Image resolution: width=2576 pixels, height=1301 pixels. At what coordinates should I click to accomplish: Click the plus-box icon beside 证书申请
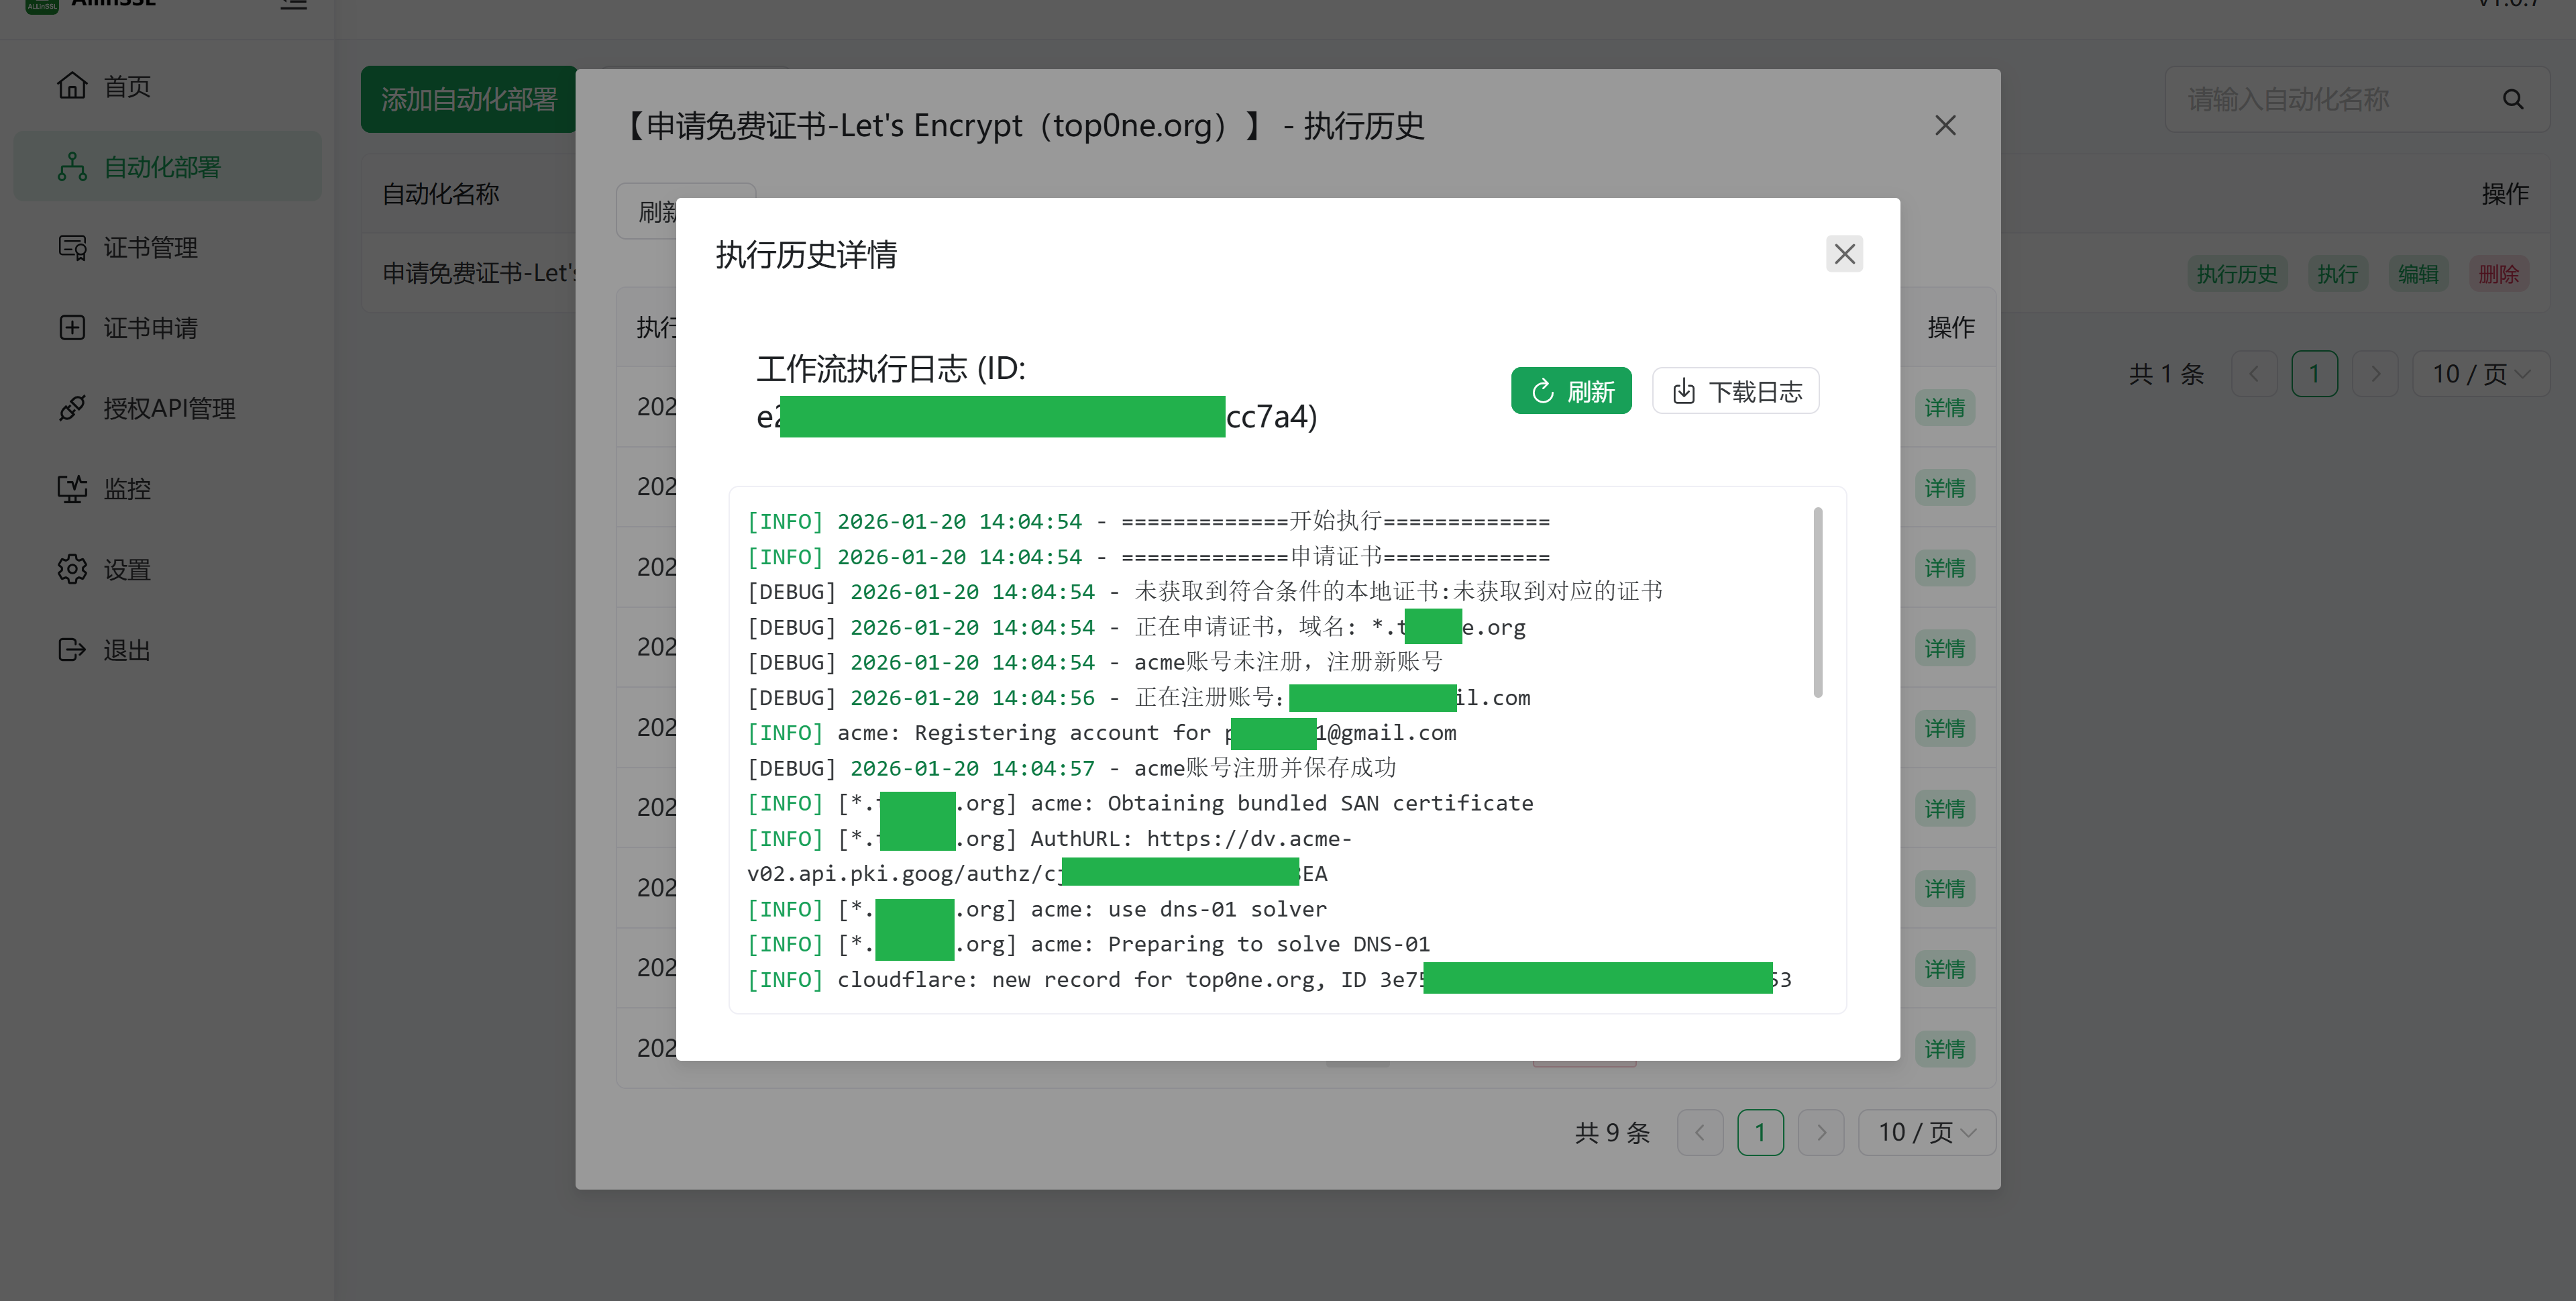(x=72, y=328)
